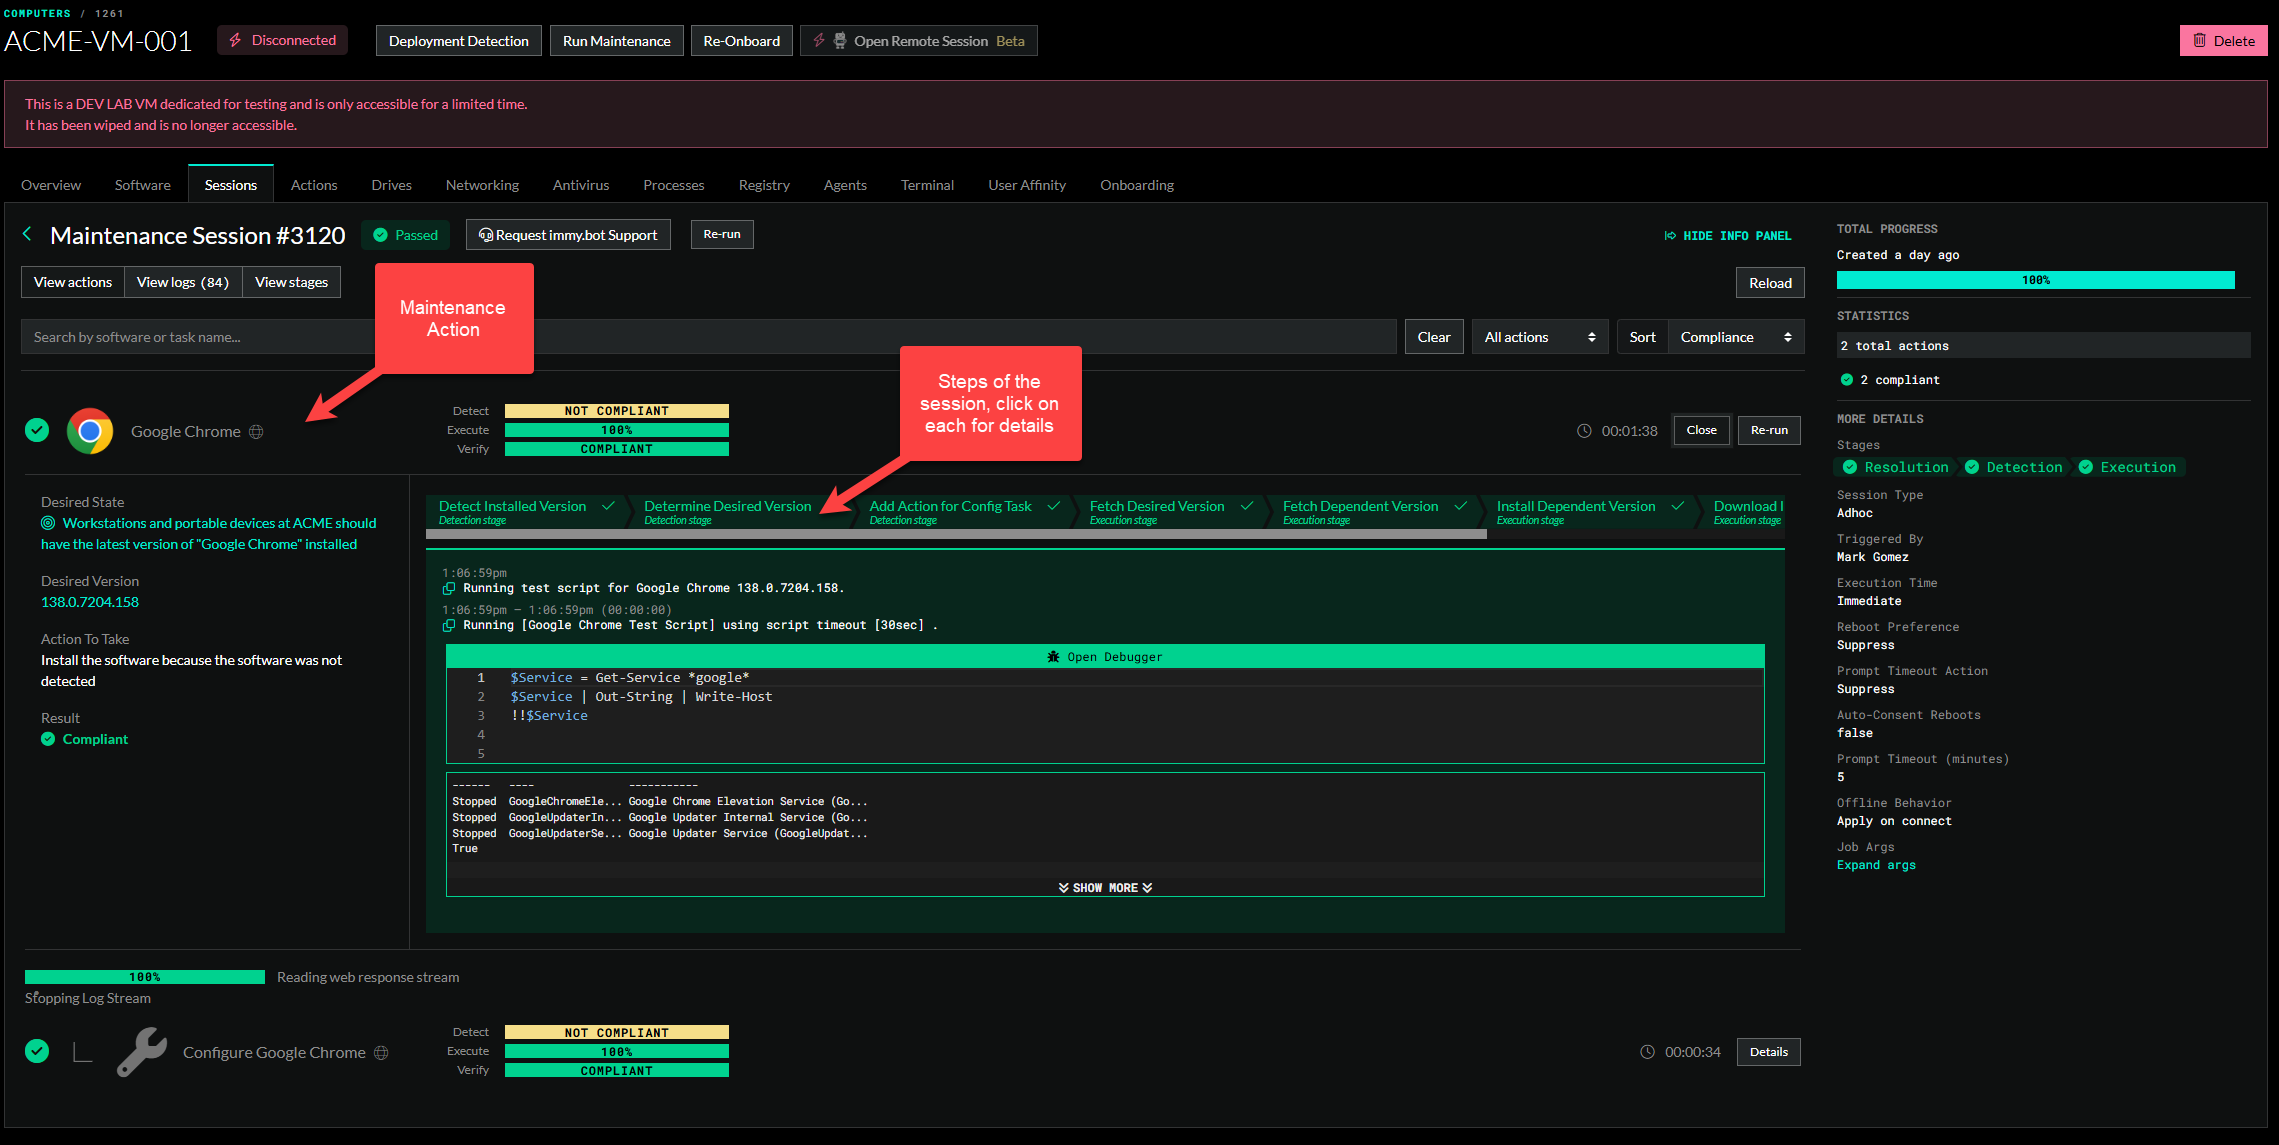Screen dimensions: 2279x1145
Task: Open the Debugger bar with bug icon
Action: tap(1104, 657)
